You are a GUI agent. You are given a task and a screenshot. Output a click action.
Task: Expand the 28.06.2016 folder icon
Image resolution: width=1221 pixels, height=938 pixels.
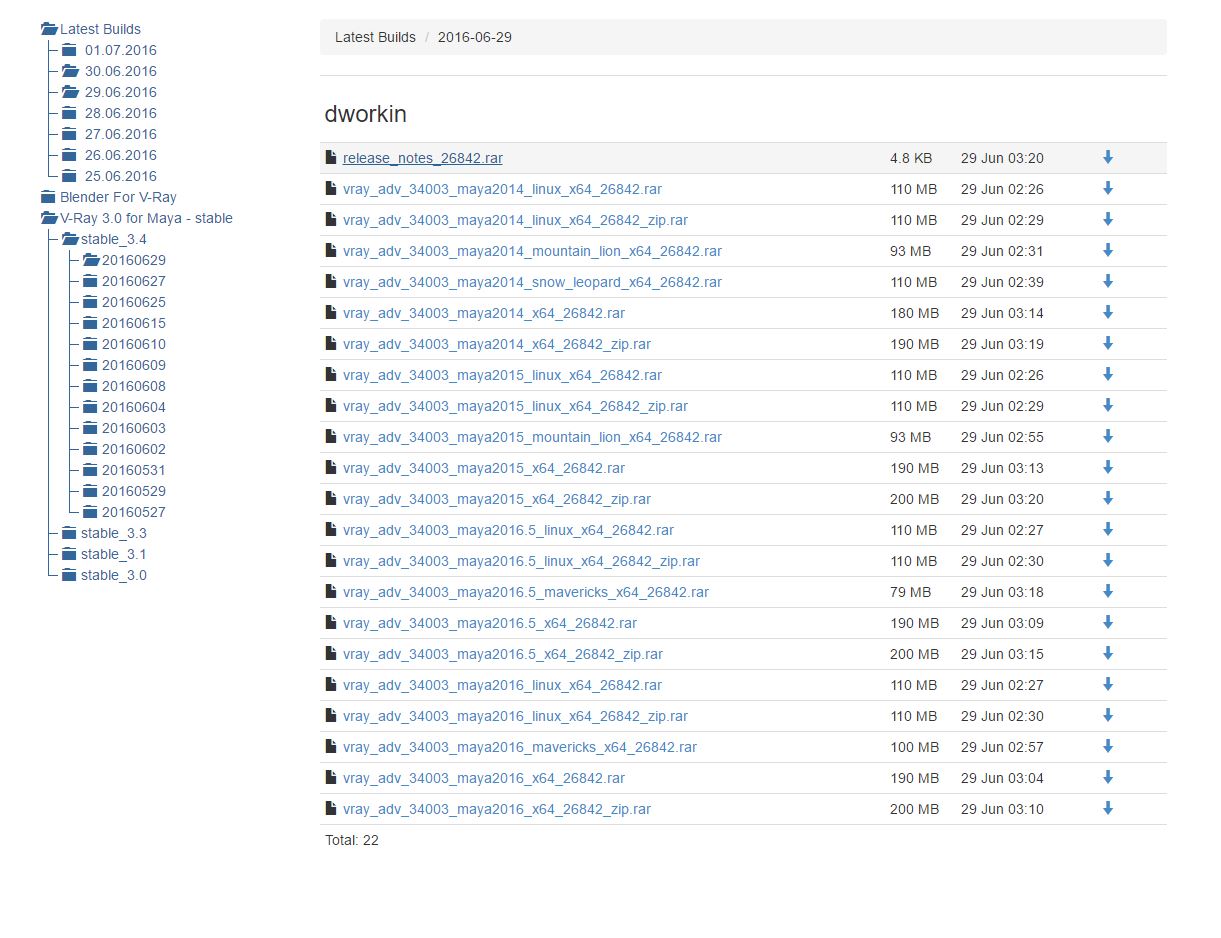pos(69,113)
